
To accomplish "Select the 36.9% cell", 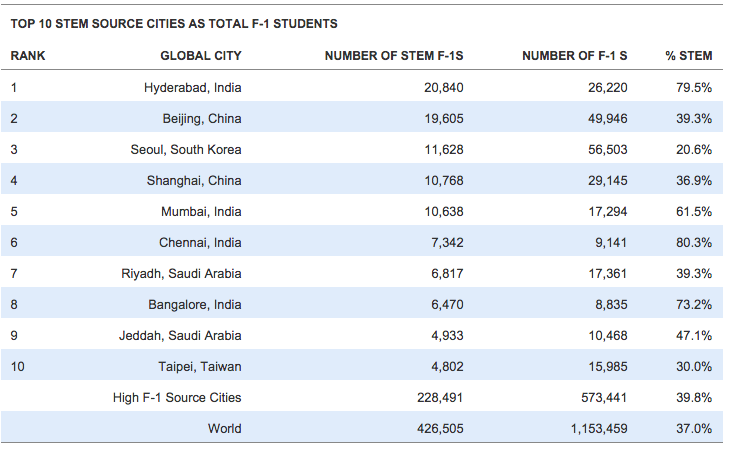I will (x=694, y=181).
